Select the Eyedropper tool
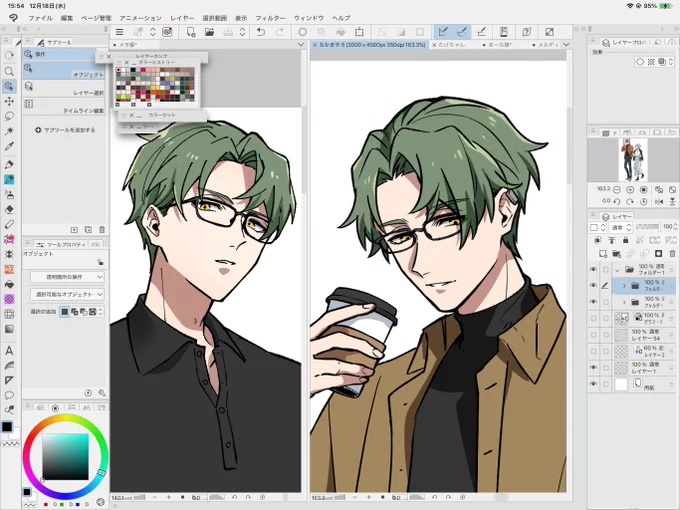The image size is (680, 510). (9, 146)
